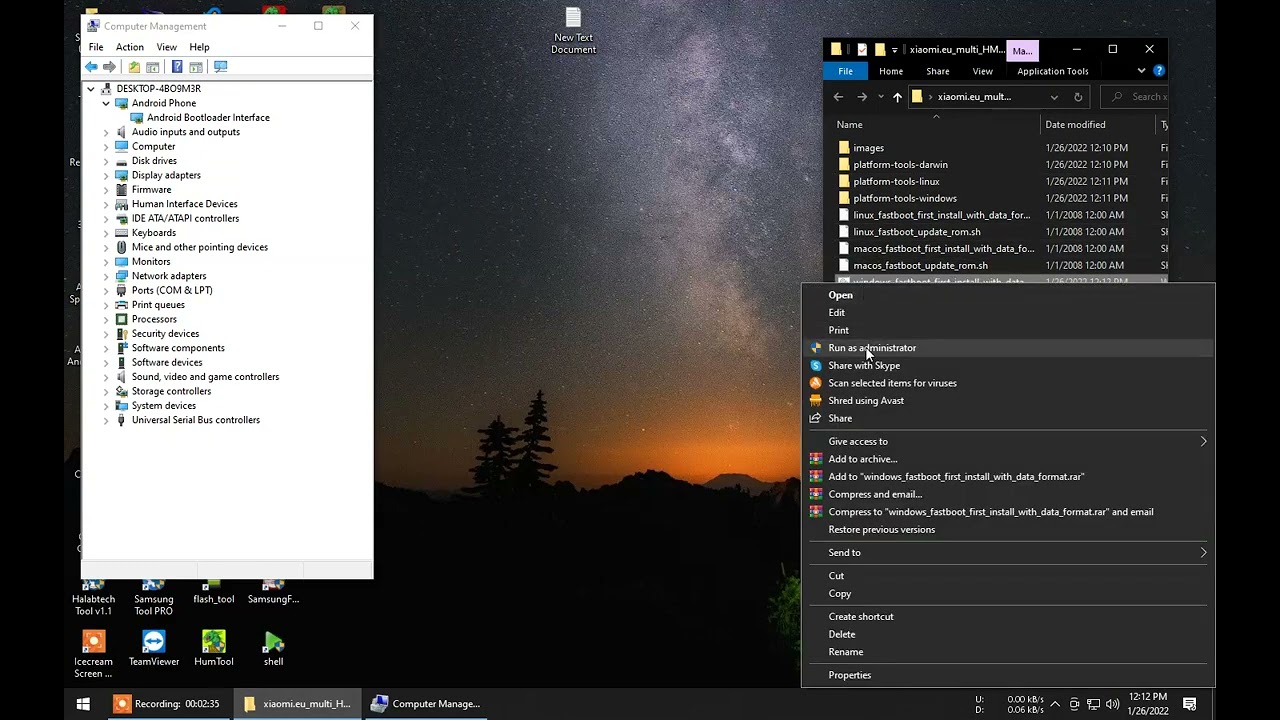Expand the Disk drives category
This screenshot has height=720, width=1280.
coord(106,161)
